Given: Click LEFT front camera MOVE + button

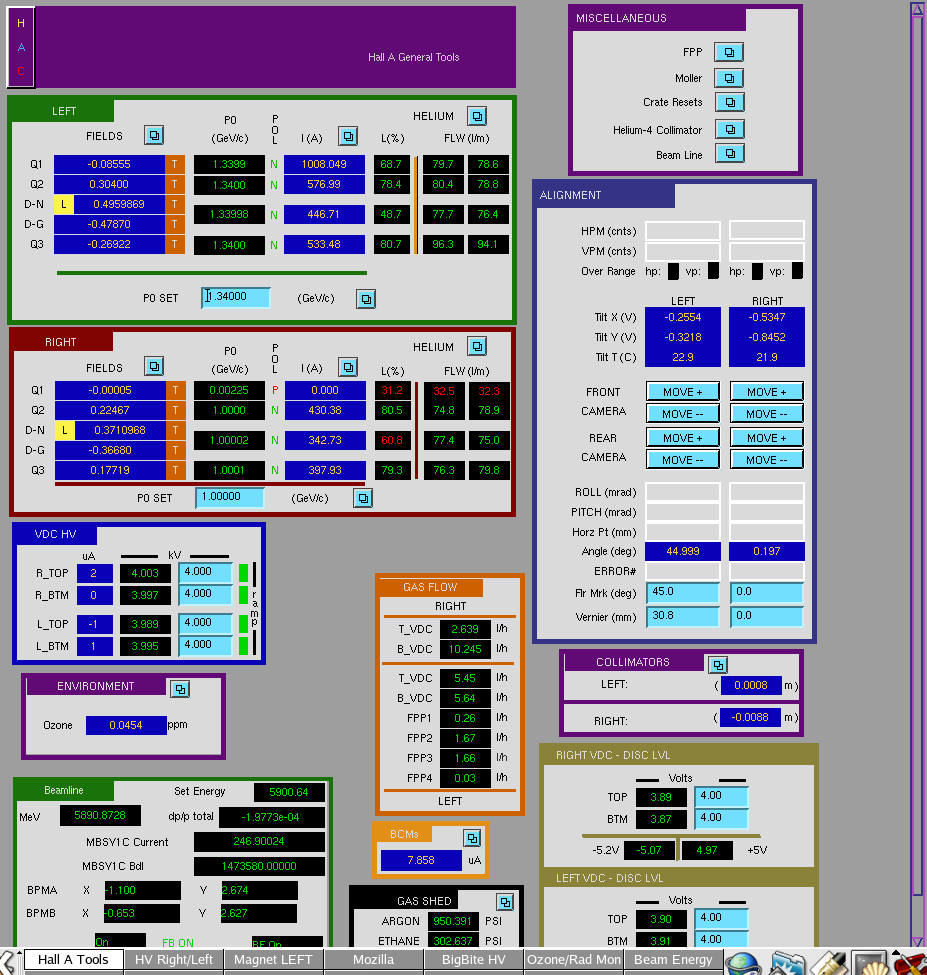Looking at the screenshot, I should pyautogui.click(x=683, y=392).
